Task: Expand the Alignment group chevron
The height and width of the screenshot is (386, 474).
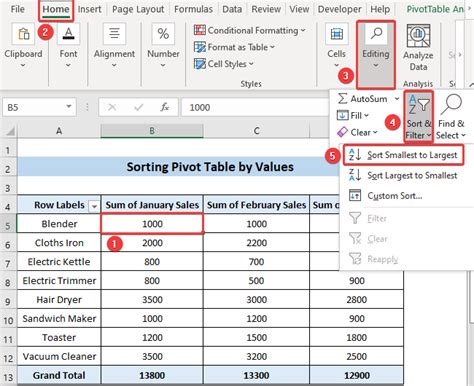Action: pos(114,66)
